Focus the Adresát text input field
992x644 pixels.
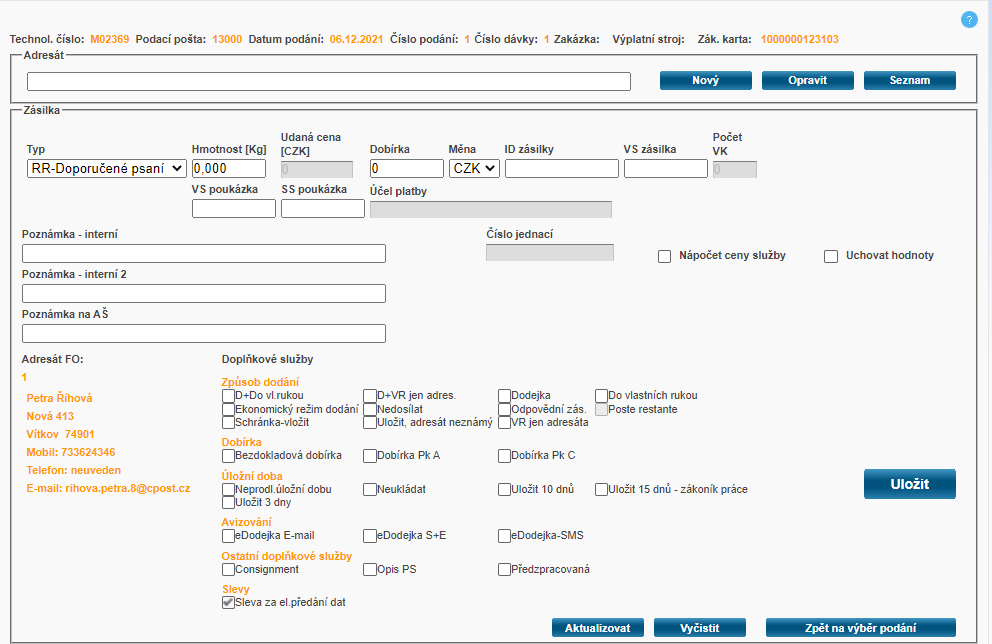328,82
